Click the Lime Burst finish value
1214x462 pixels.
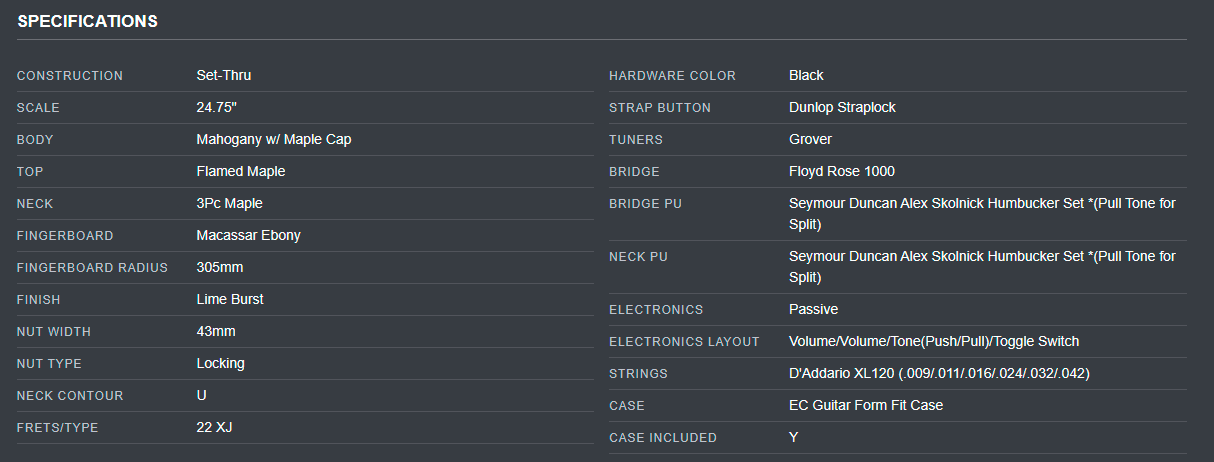[230, 299]
